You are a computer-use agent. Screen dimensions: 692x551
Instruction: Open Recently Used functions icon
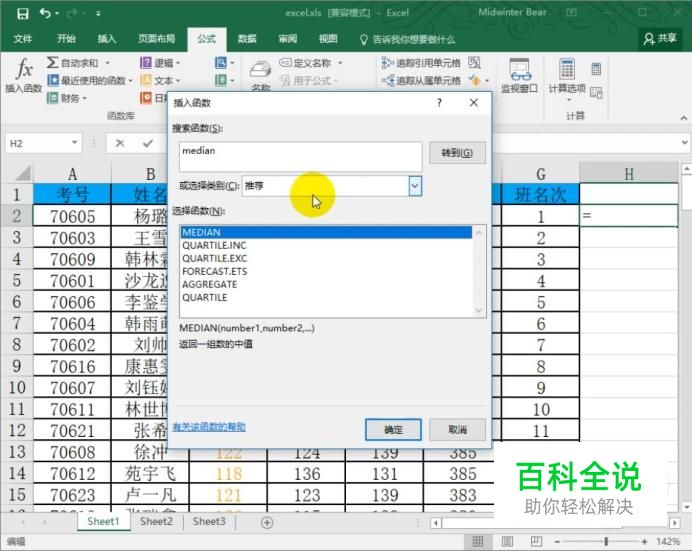pyautogui.click(x=53, y=80)
